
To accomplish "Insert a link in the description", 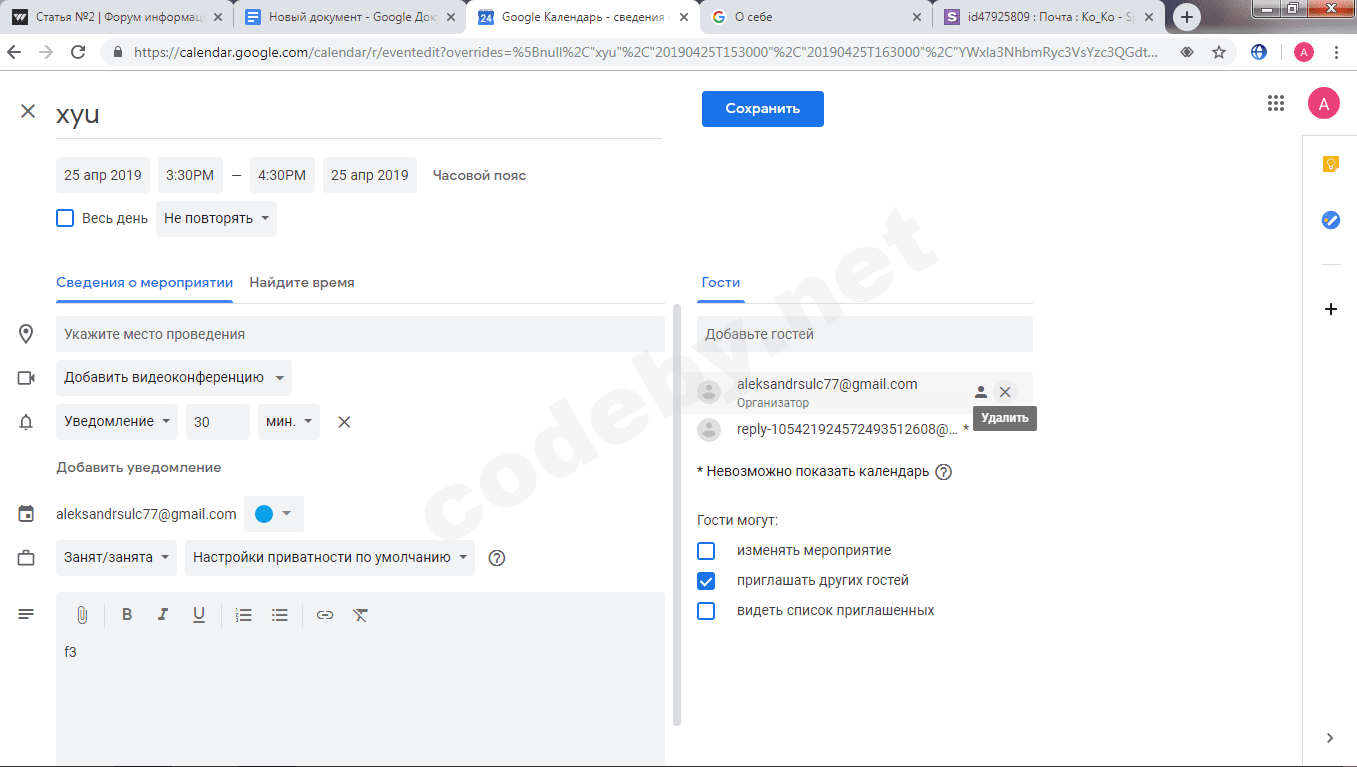I will coord(325,615).
